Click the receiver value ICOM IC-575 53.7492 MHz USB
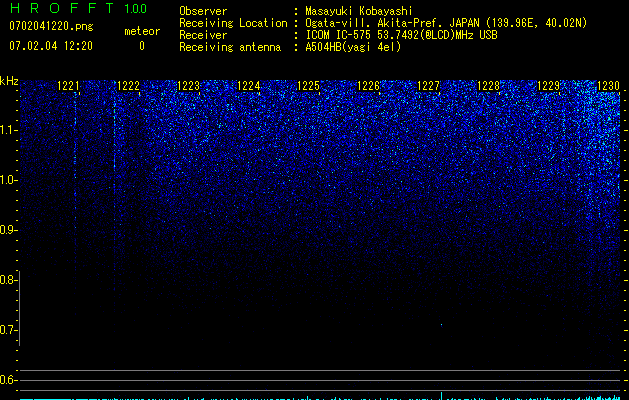The image size is (629, 400). tap(401, 35)
